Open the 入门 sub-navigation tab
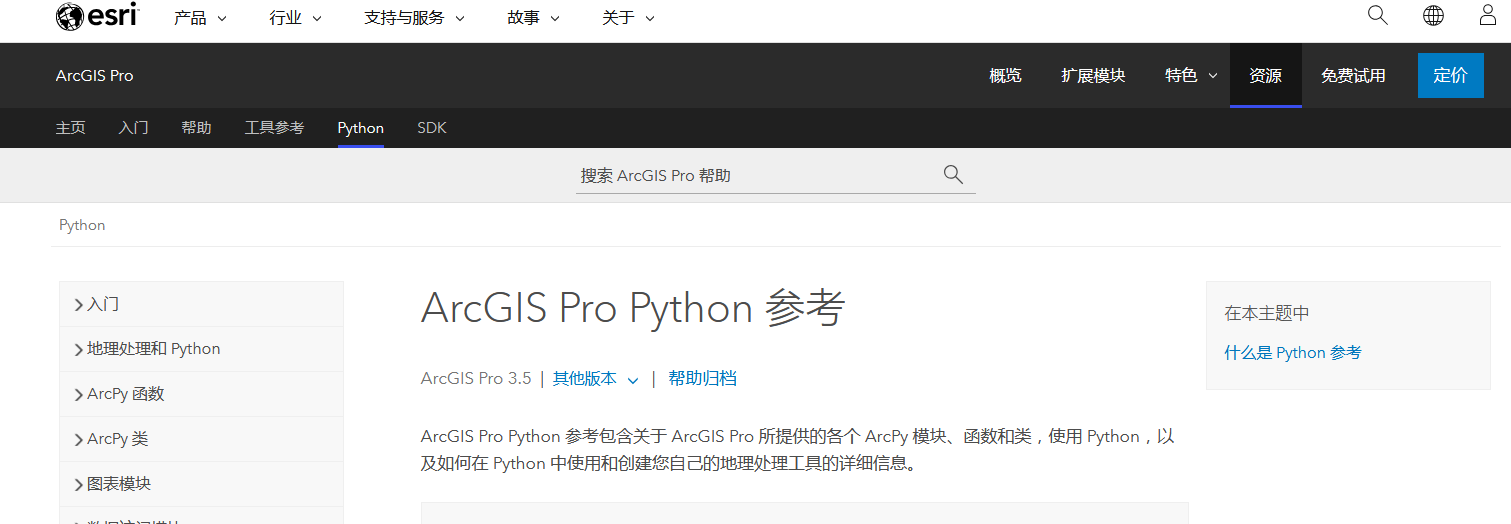 [133, 128]
